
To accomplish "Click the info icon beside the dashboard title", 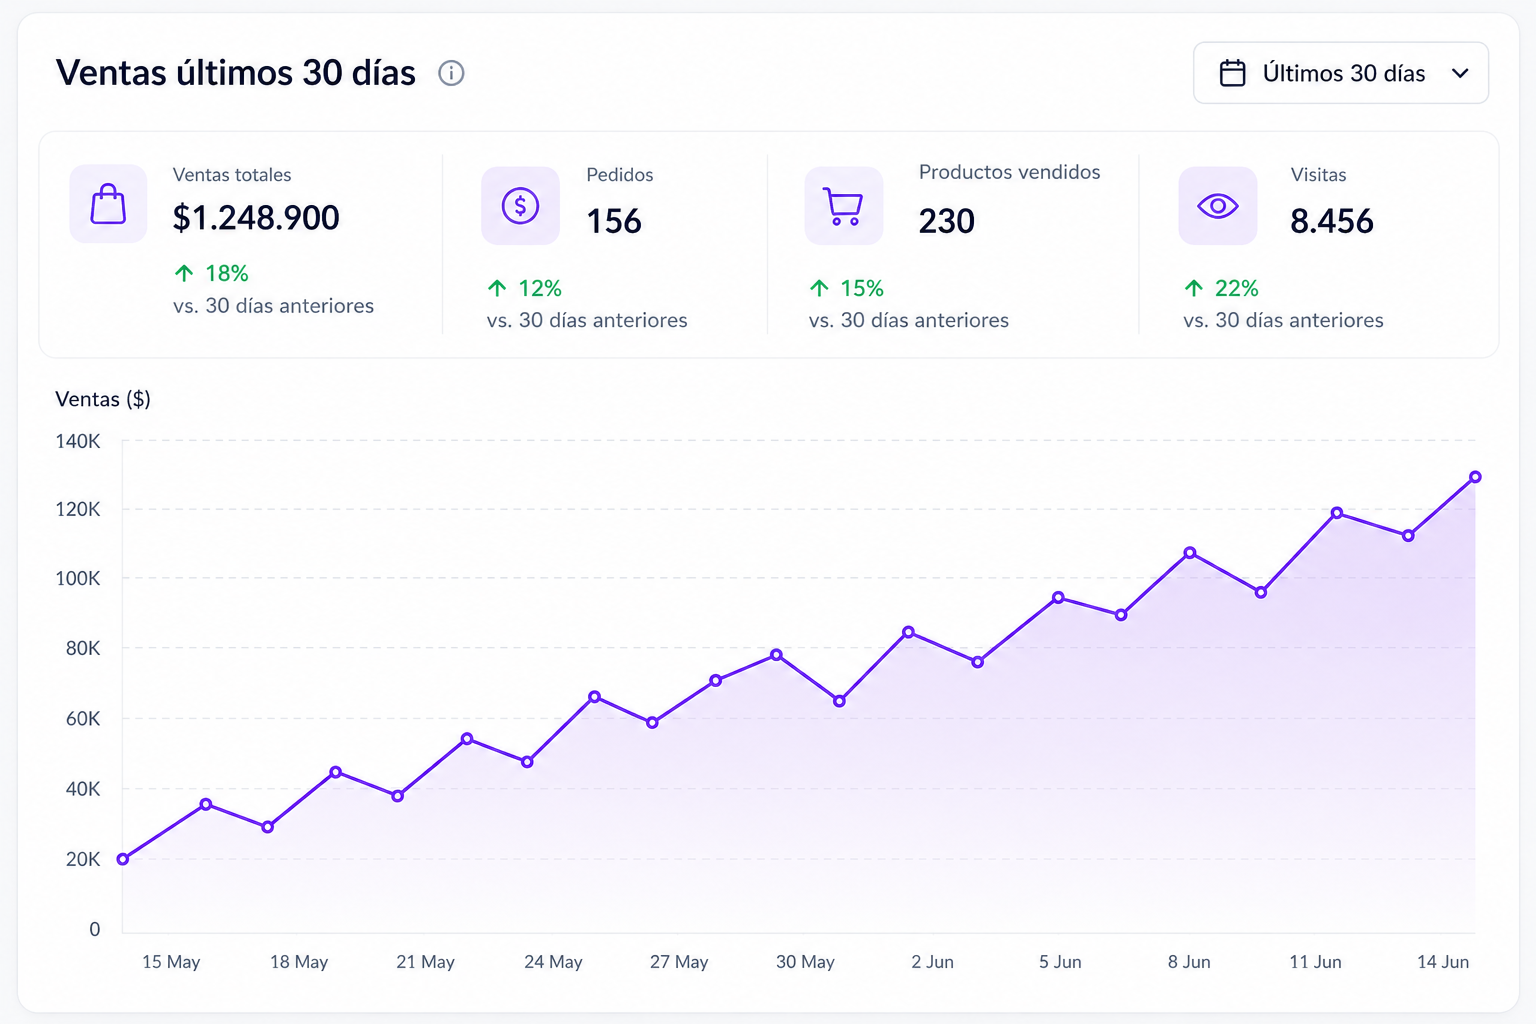I will (x=451, y=73).
